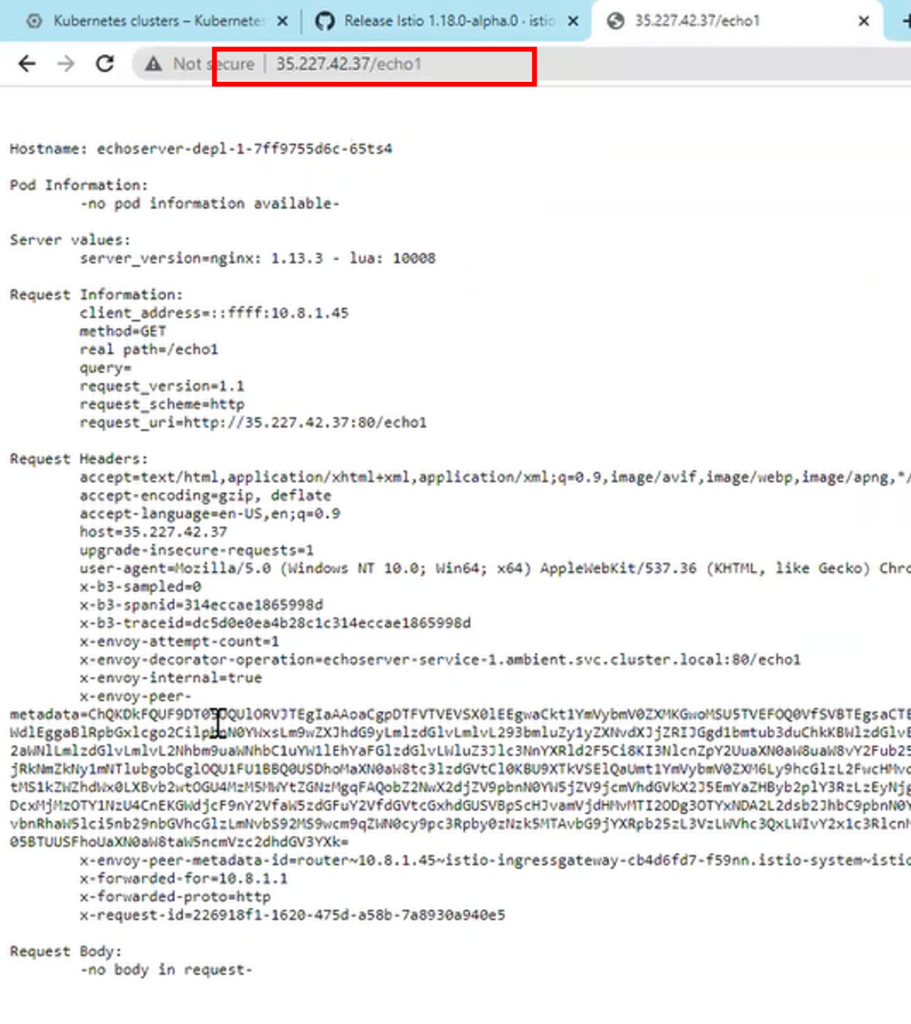Click x-b3-sampled=0 line
Image resolution: width=911 pixels, height=1024 pixels.
click(140, 588)
